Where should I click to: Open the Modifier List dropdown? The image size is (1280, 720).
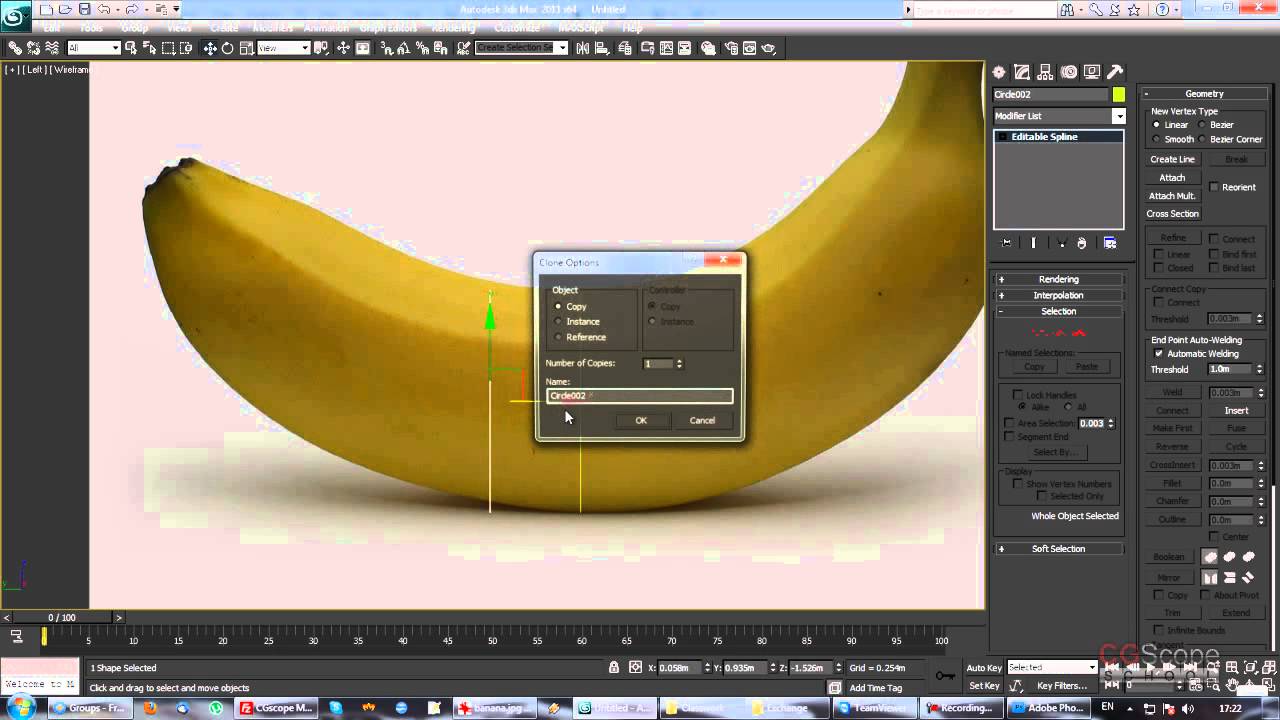(x=1118, y=116)
